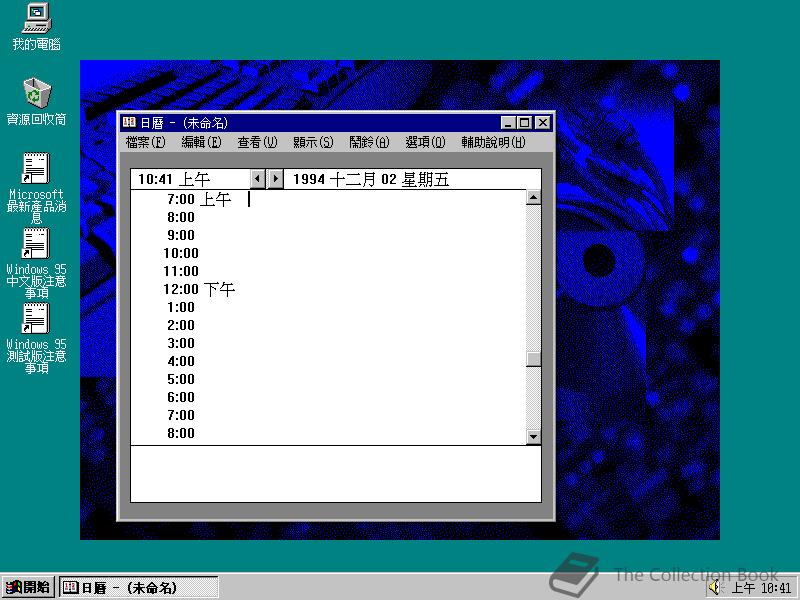The image size is (800, 600).
Task: Select the 3:00 appointment row
Action: (x=328, y=343)
